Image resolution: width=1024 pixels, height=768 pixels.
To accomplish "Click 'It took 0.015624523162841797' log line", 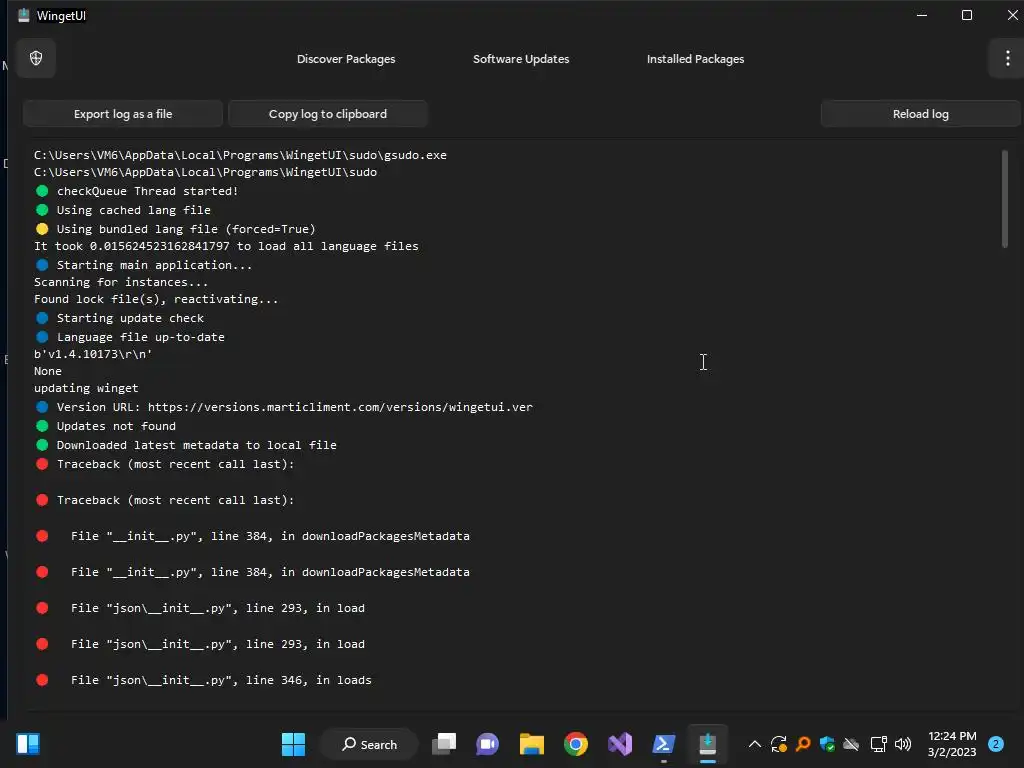I will [x=226, y=246].
